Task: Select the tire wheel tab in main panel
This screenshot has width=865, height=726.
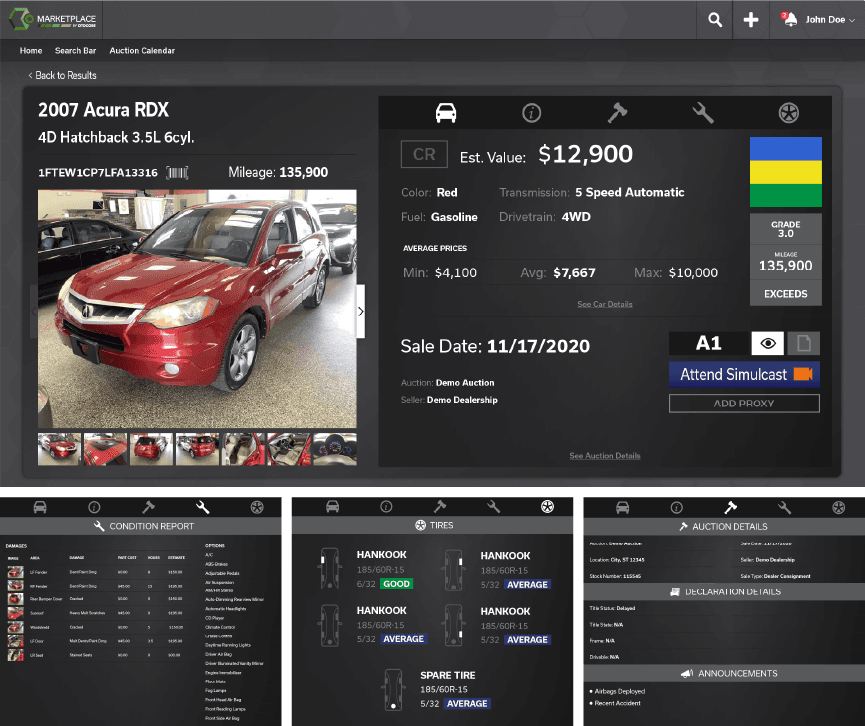Action: [x=789, y=113]
